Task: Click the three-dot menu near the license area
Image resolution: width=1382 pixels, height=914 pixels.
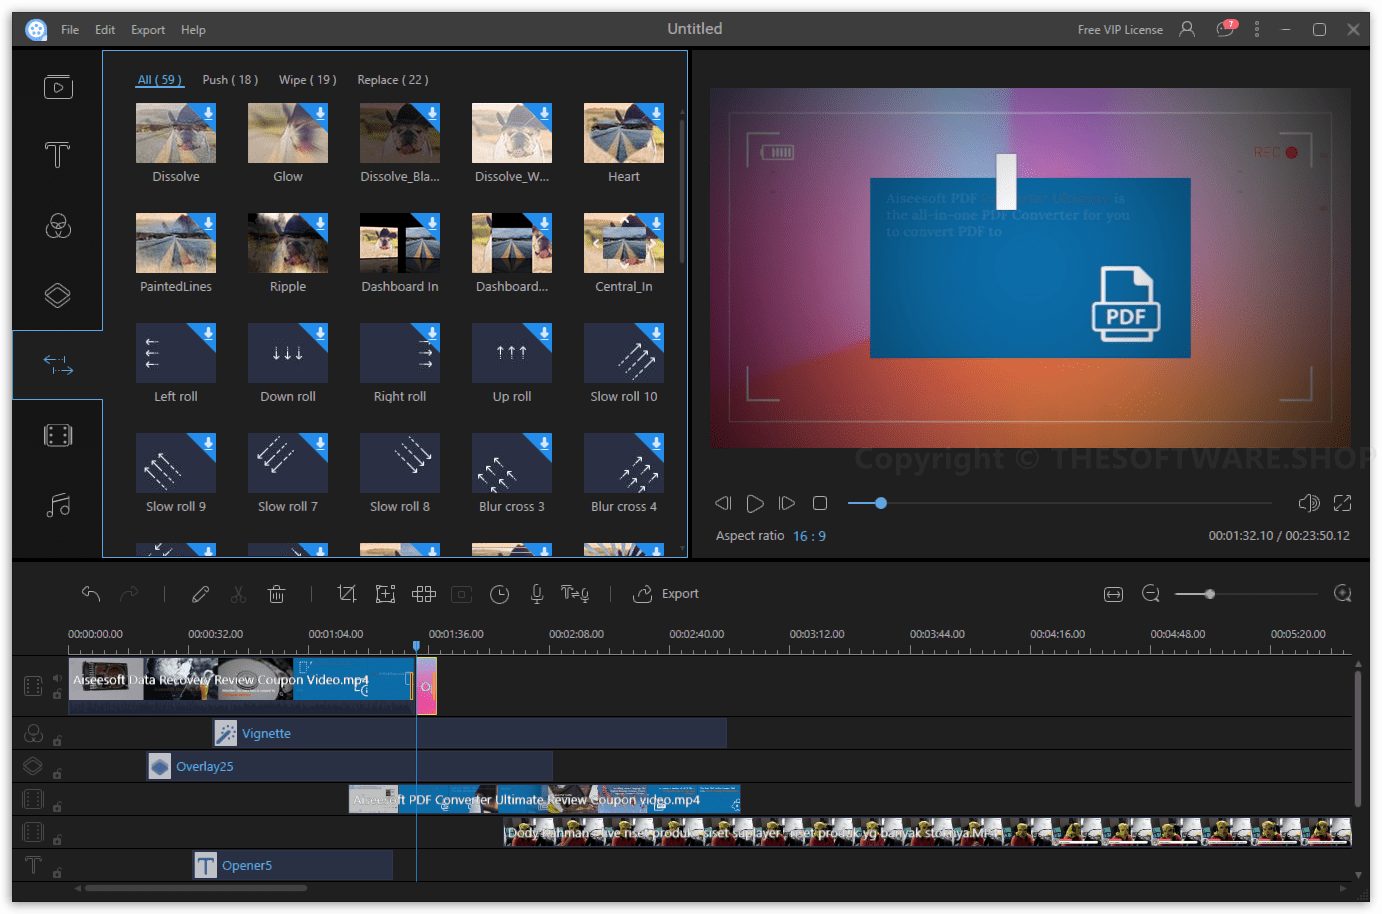Action: point(1257,29)
